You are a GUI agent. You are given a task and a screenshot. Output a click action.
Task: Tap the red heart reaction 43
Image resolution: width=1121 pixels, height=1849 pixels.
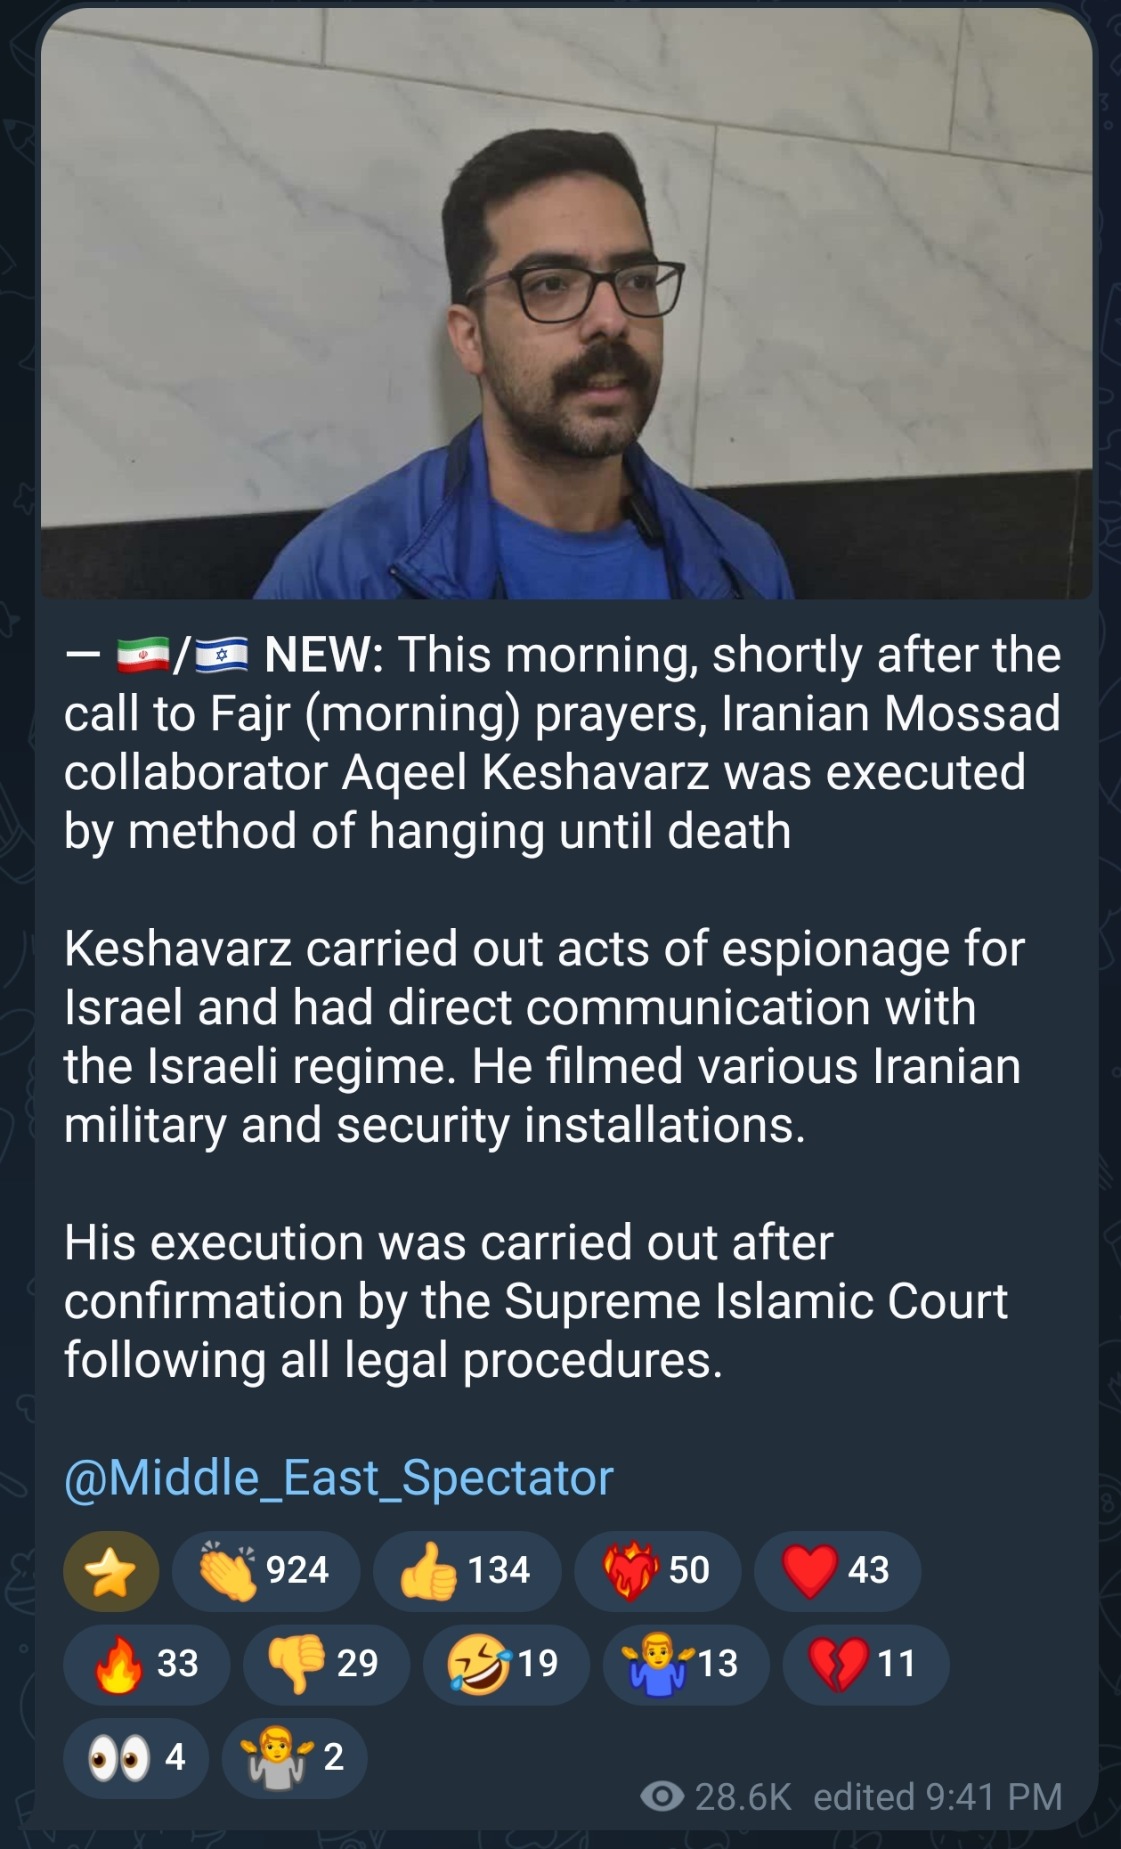coord(837,1571)
